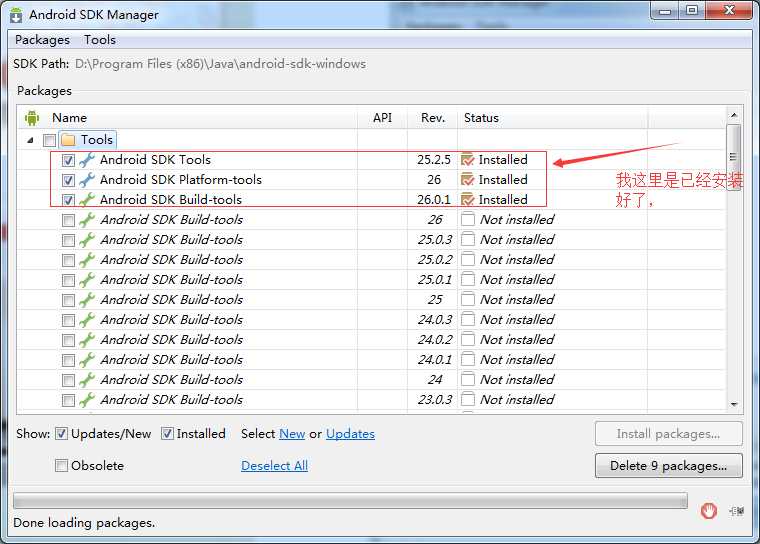760x544 pixels.
Task: Open the Tools menu
Action: 100,40
